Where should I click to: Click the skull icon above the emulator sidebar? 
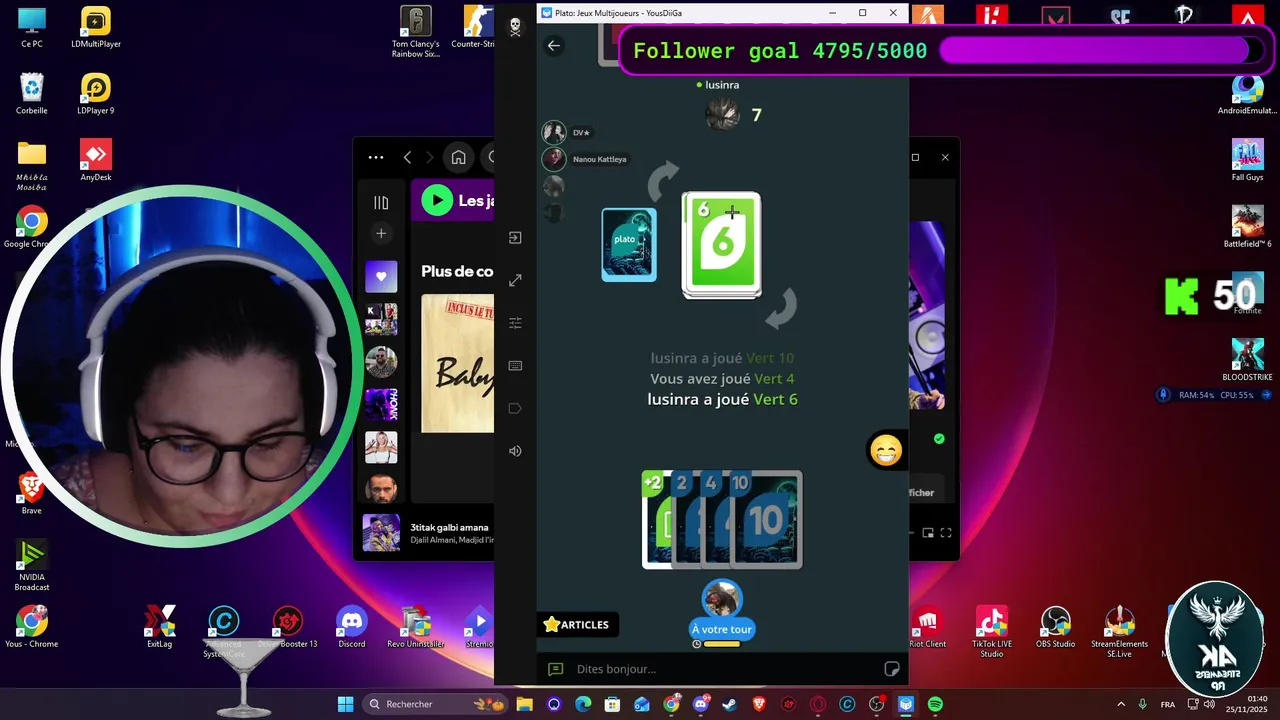click(515, 27)
